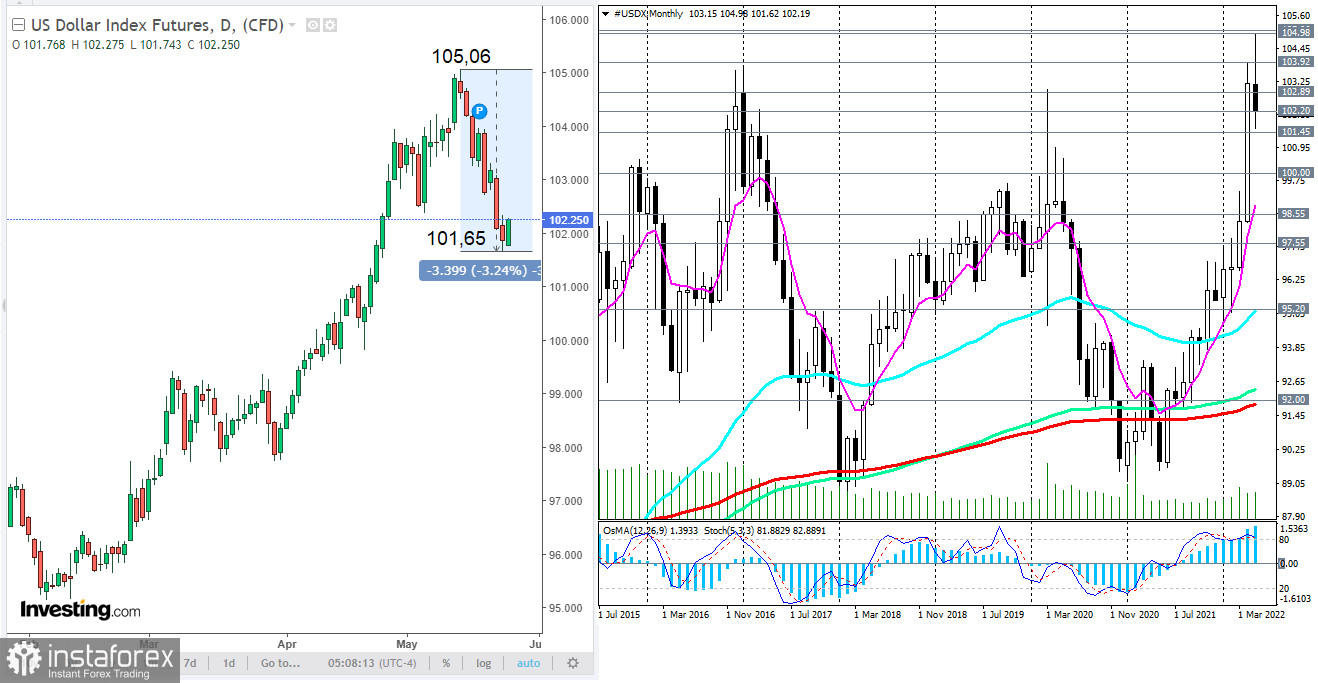Image resolution: width=1318 pixels, height=683 pixels.
Task: Toggle percent scale with the % button
Action: (x=446, y=663)
